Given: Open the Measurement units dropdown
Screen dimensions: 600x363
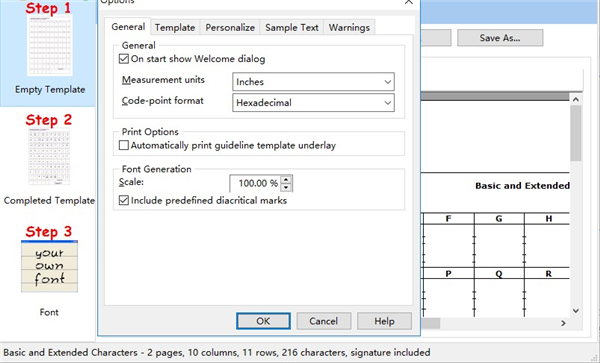Looking at the screenshot, I should pos(313,82).
